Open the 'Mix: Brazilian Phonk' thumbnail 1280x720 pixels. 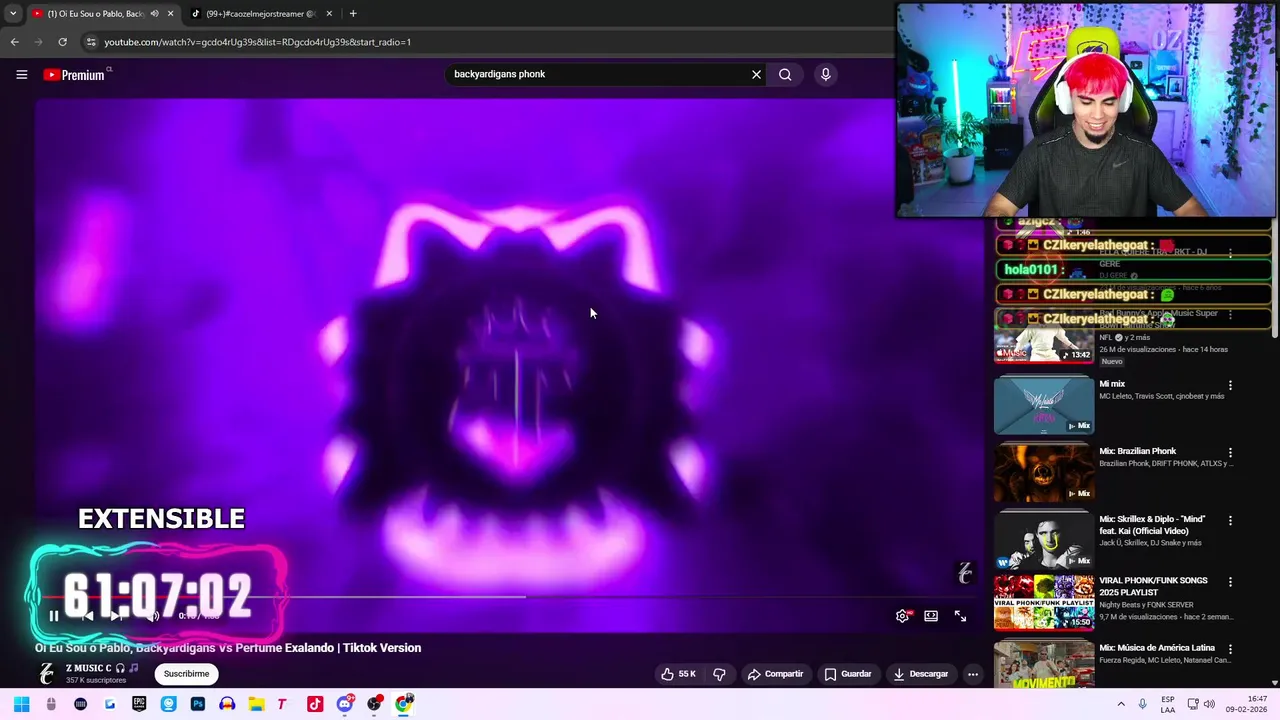pyautogui.click(x=1044, y=471)
